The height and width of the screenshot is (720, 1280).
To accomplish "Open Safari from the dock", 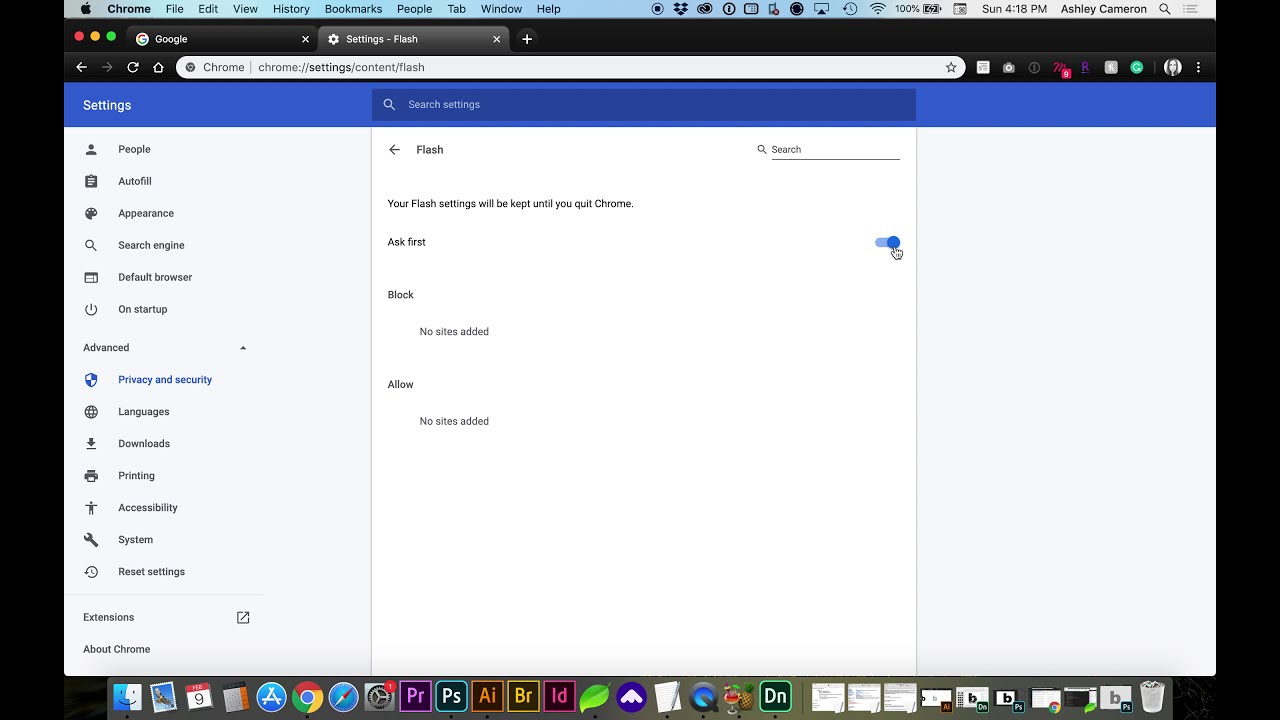I will [x=343, y=696].
